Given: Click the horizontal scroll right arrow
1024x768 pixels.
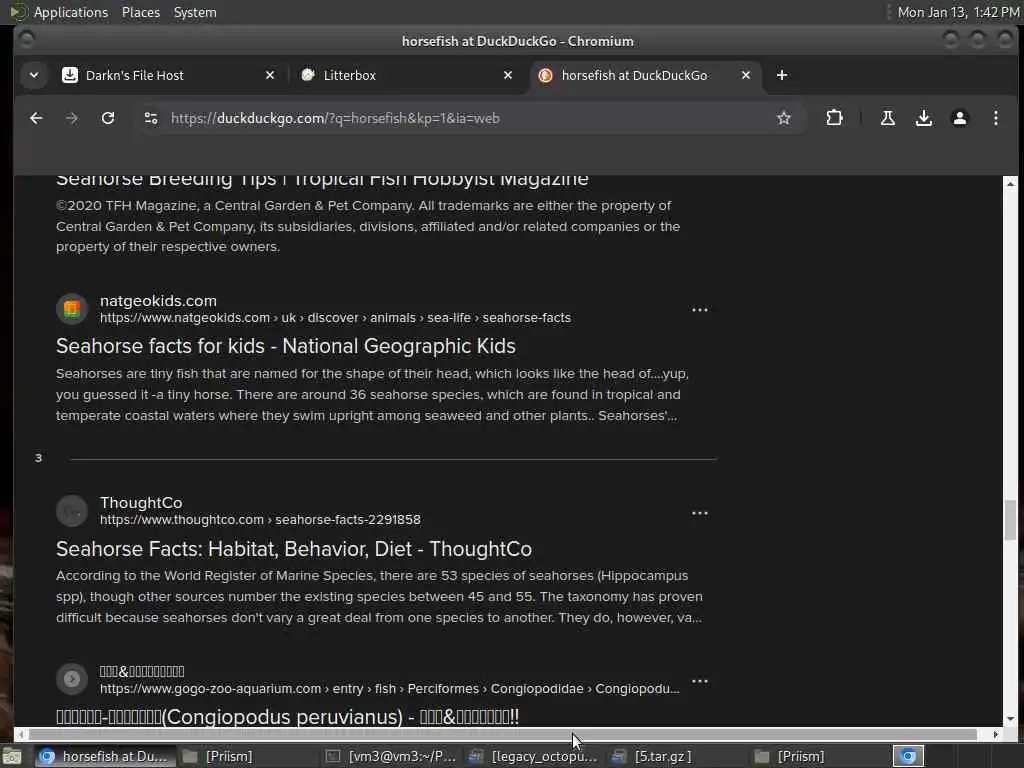Looking at the screenshot, I should [995, 734].
